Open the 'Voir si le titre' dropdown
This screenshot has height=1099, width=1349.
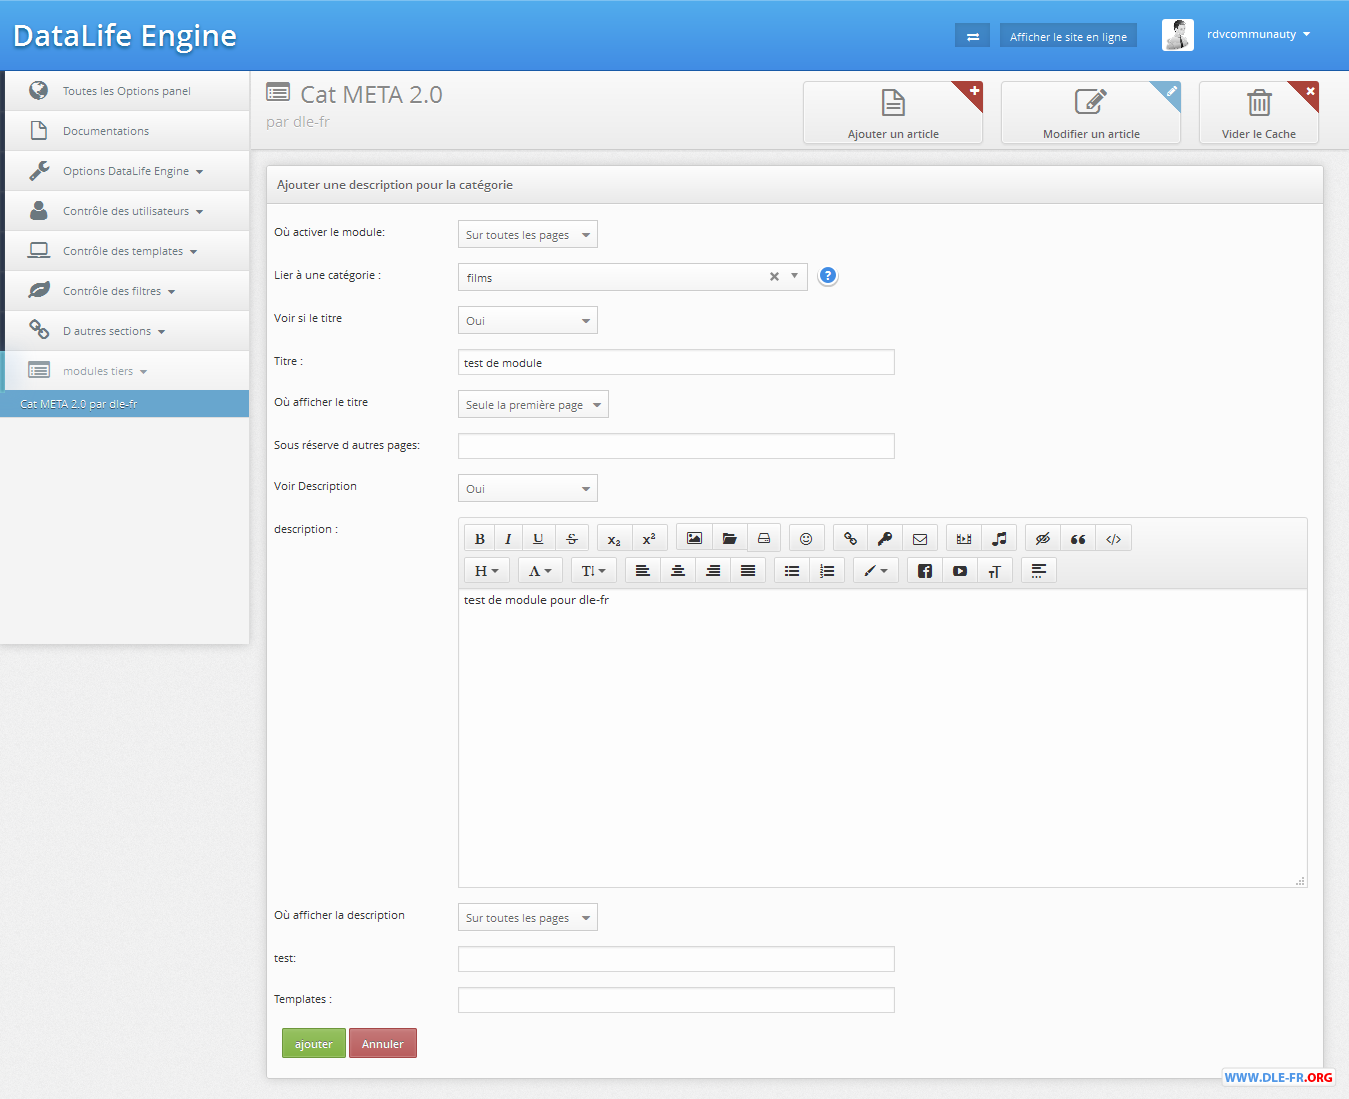tap(528, 321)
